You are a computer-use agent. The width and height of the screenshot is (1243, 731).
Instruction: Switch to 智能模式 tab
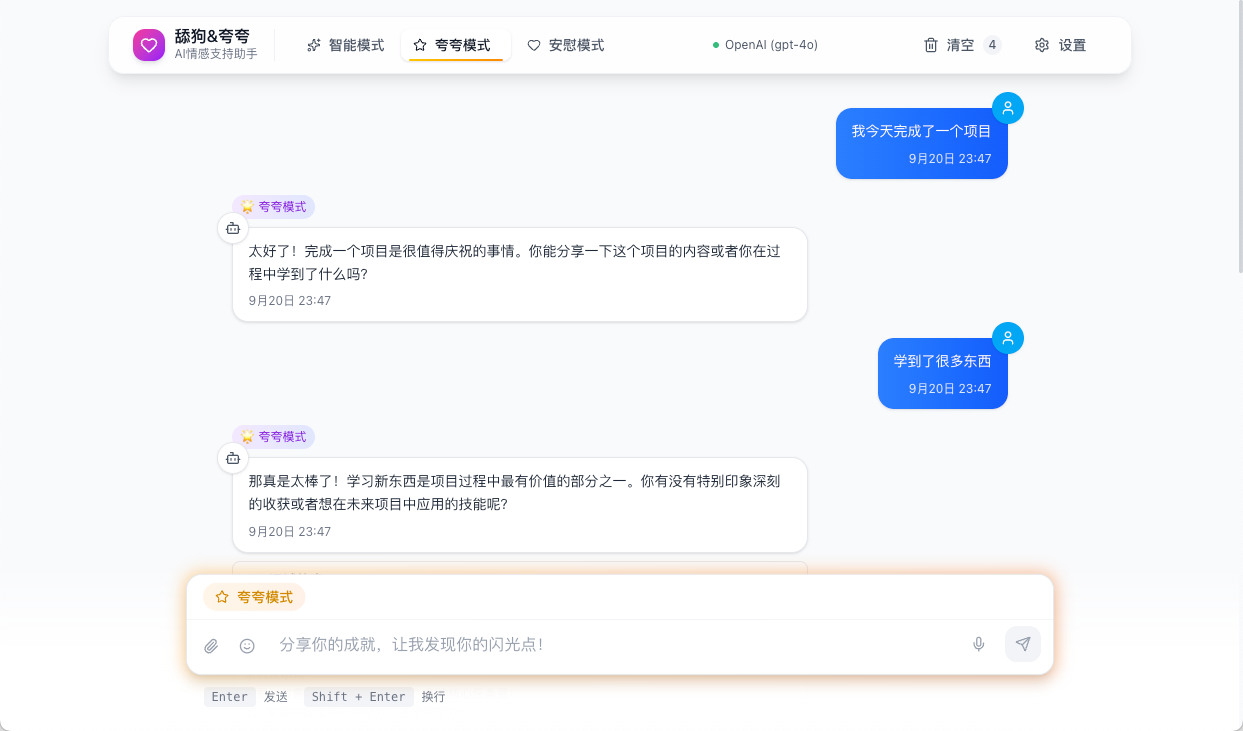pyautogui.click(x=345, y=45)
